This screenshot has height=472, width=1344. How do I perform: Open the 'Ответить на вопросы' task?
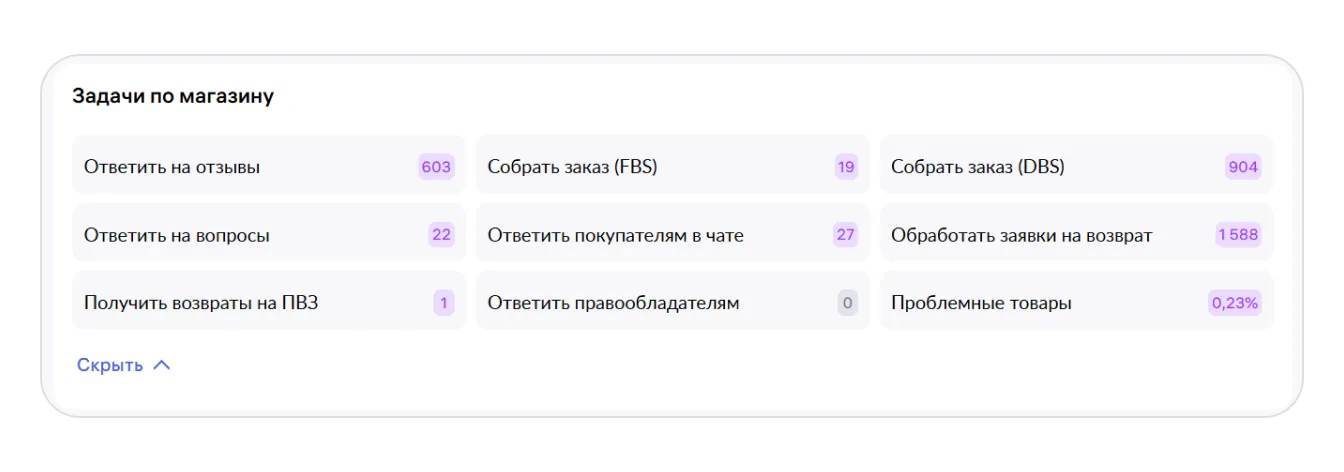177,236
